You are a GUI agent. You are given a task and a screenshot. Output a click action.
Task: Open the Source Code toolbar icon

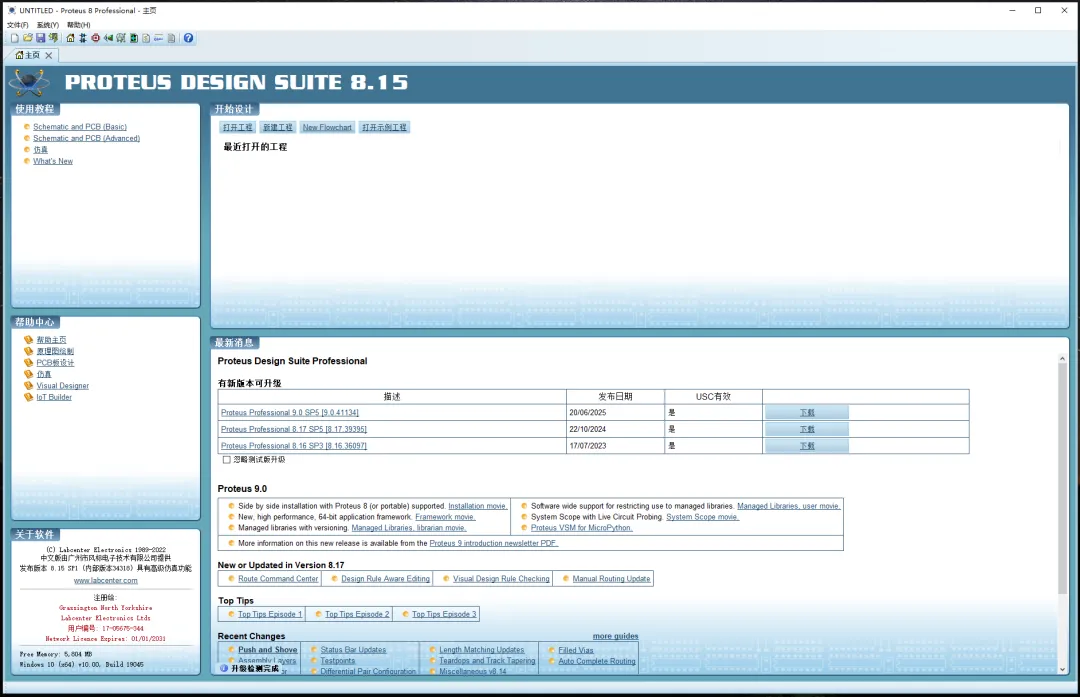[x=158, y=39]
